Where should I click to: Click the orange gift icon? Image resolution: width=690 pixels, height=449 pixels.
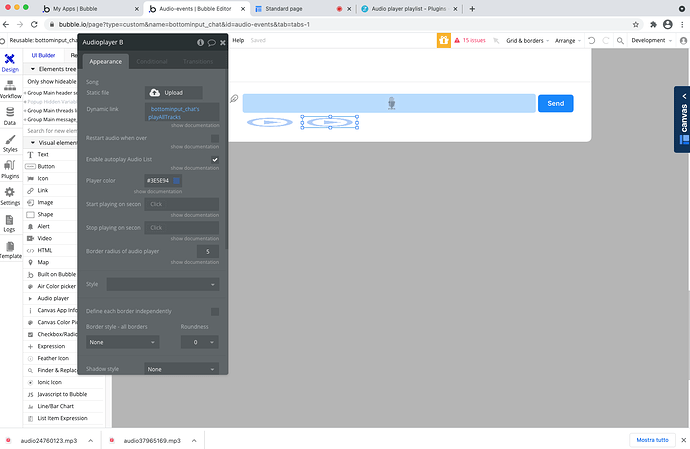[x=443, y=40]
